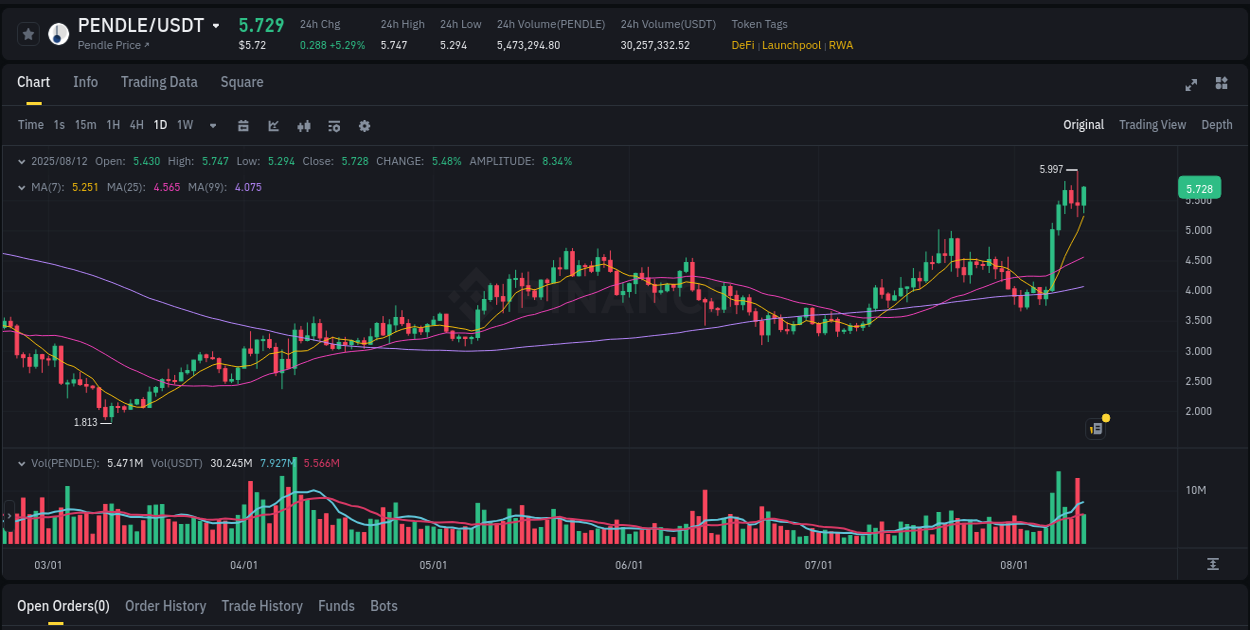Open the date range calendar icon
This screenshot has width=1250, height=630.
243,126
